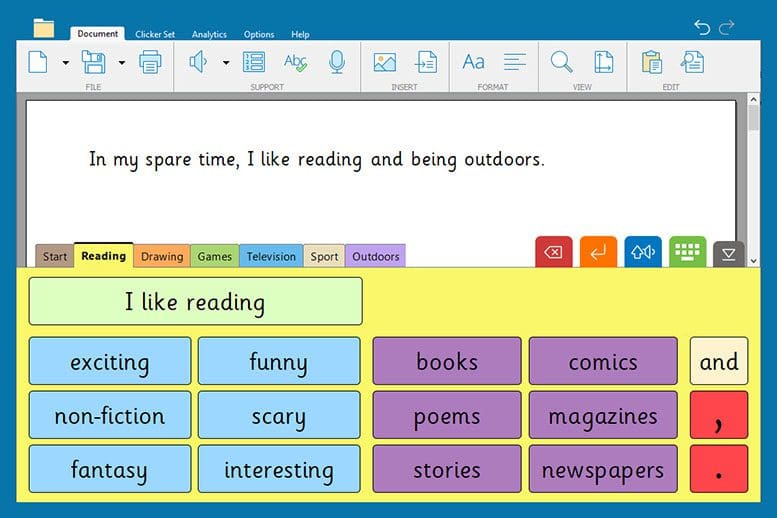Run the Abc spell check
Screen dimensions: 777x518
[295, 62]
